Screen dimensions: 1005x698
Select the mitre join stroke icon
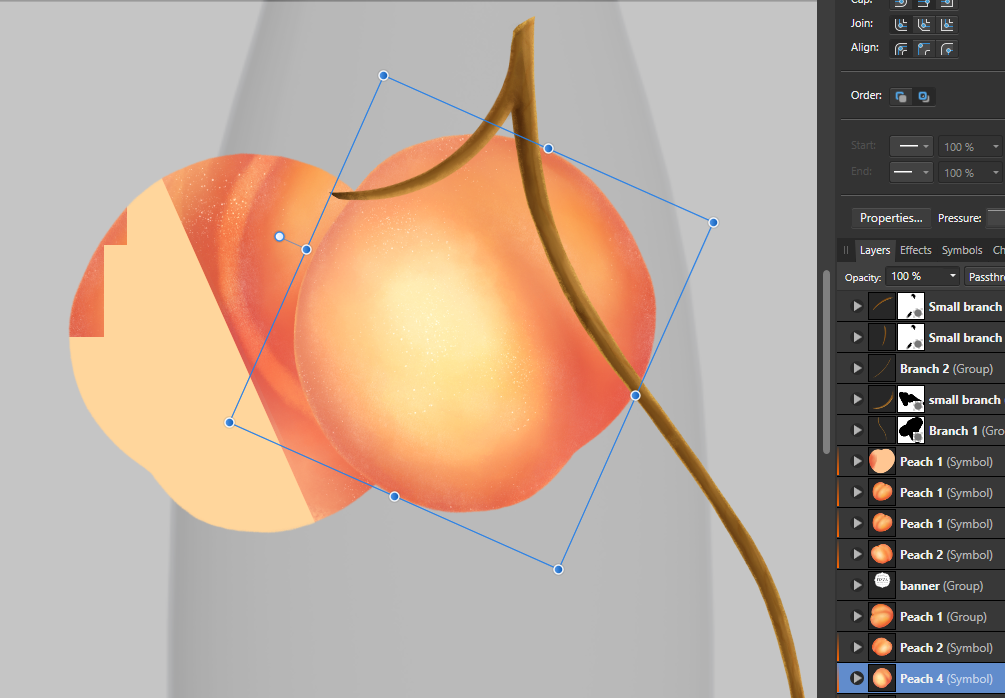coord(947,24)
